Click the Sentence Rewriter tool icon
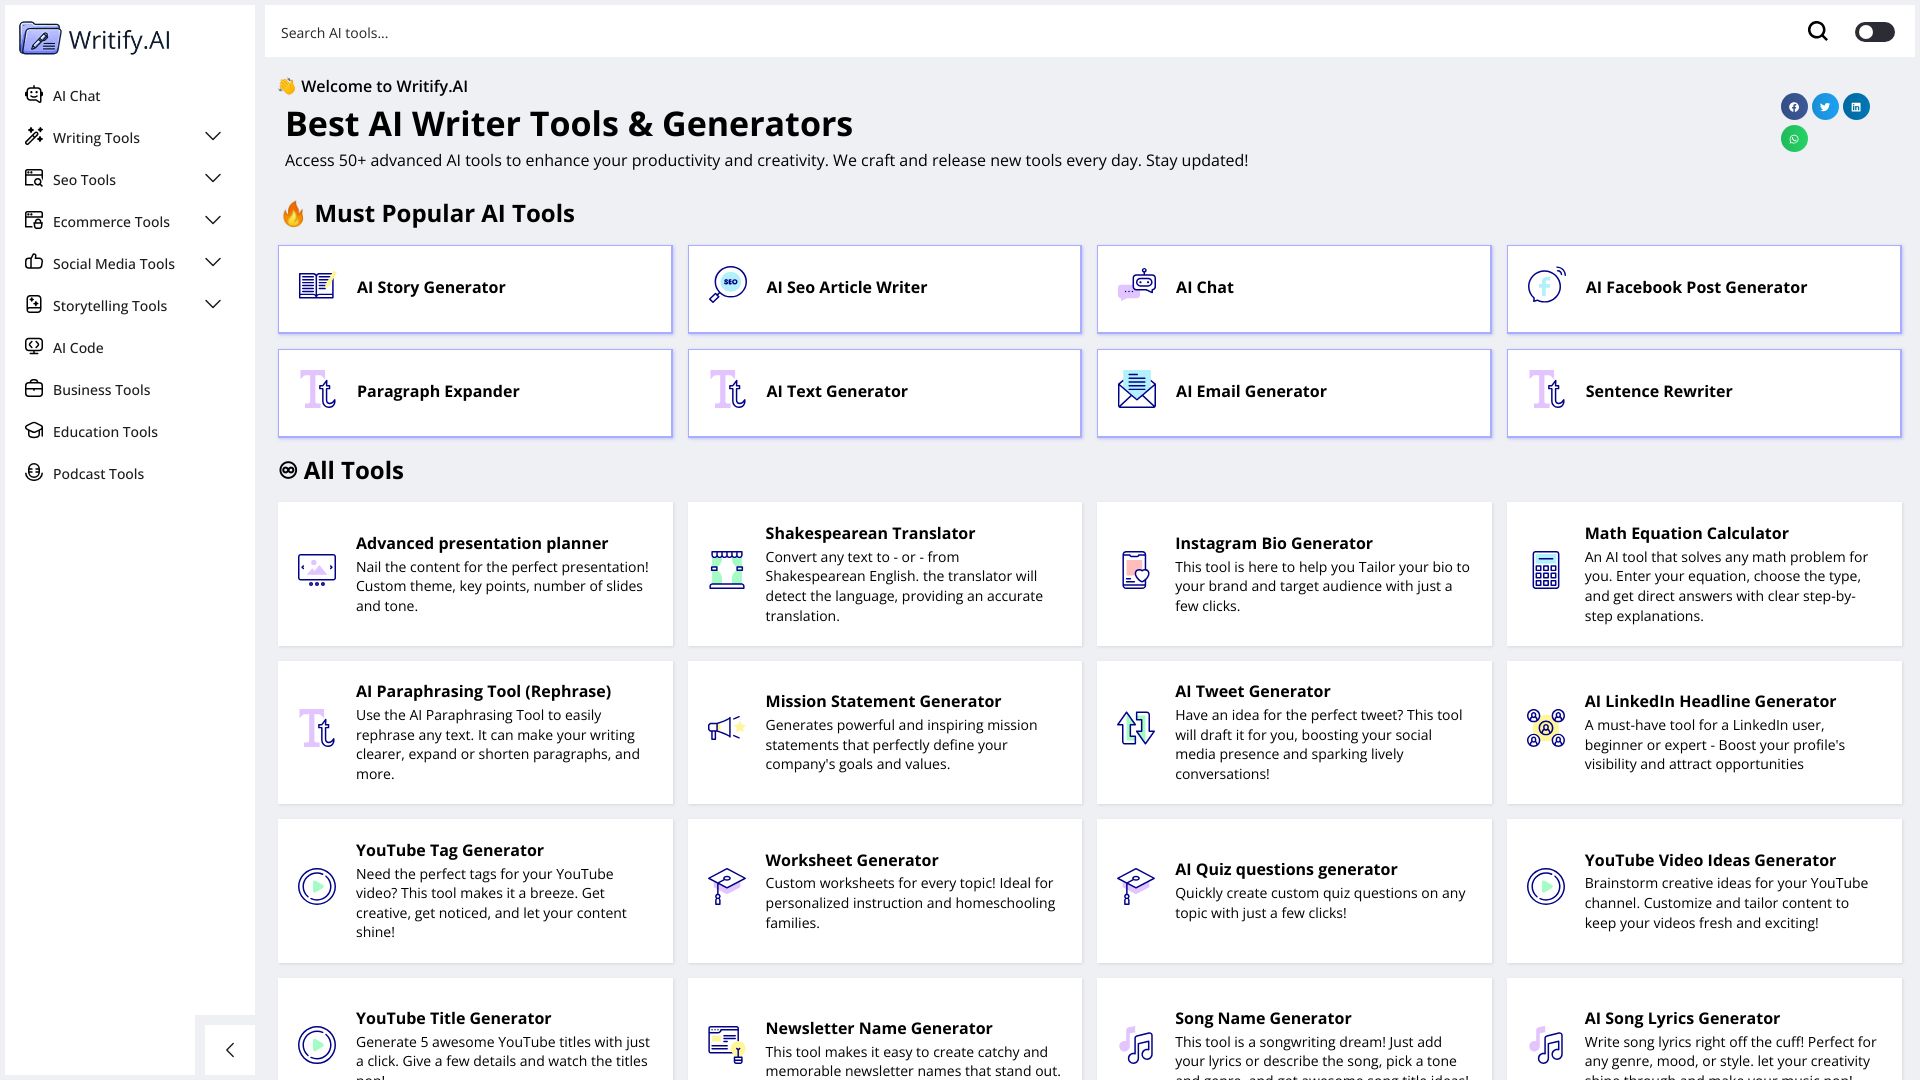The image size is (1920, 1080). (1547, 392)
